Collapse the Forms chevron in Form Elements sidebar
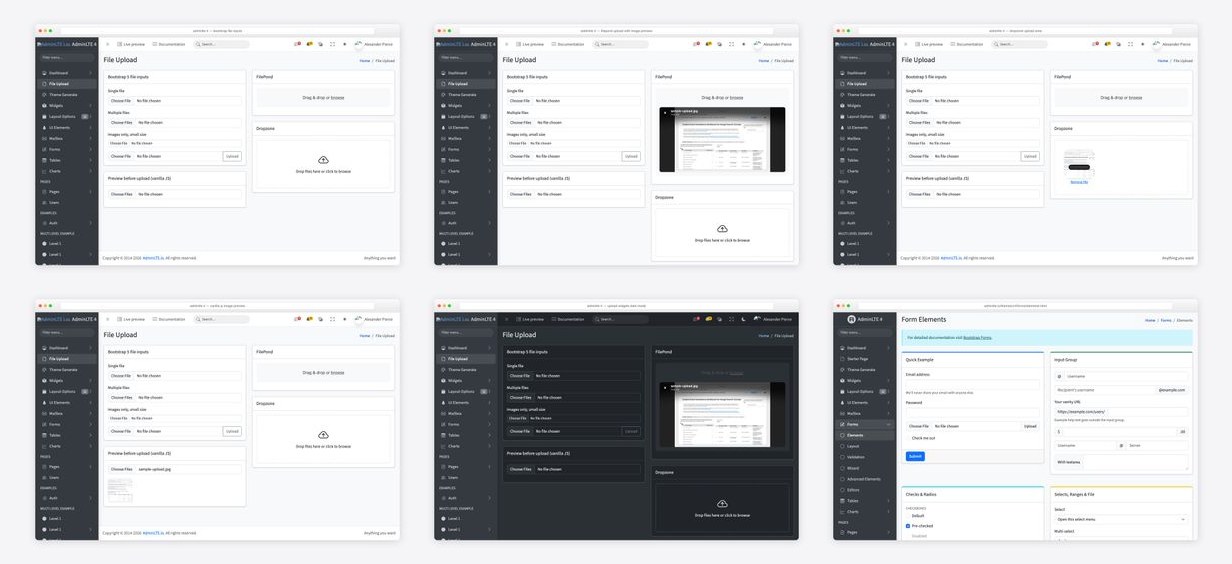 coord(888,424)
